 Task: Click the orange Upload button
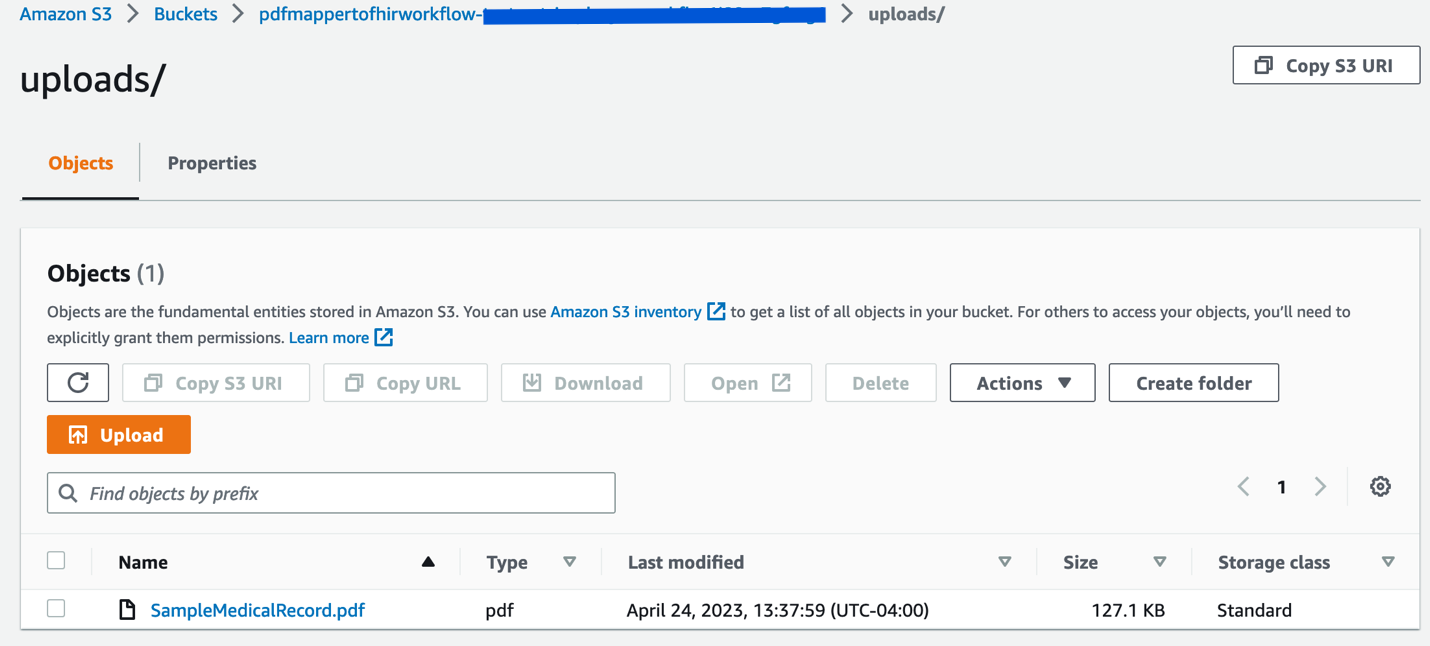(119, 435)
